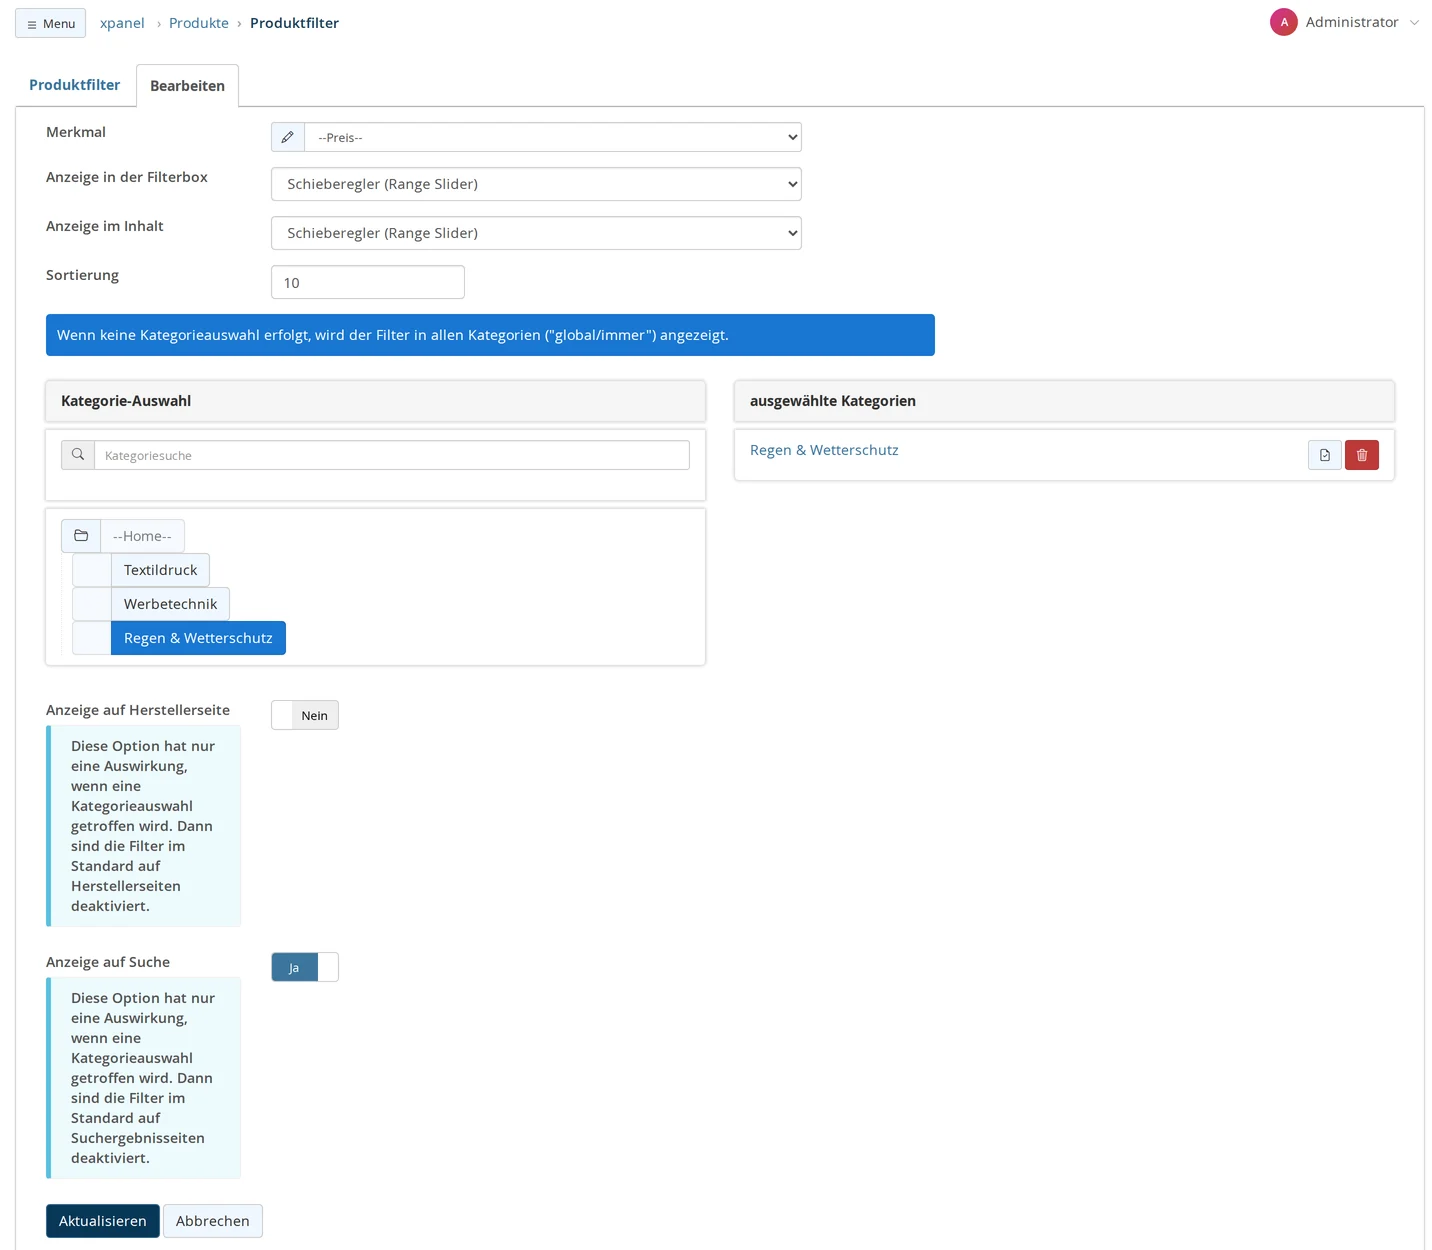Switch to the Produktfilter tab

point(75,85)
